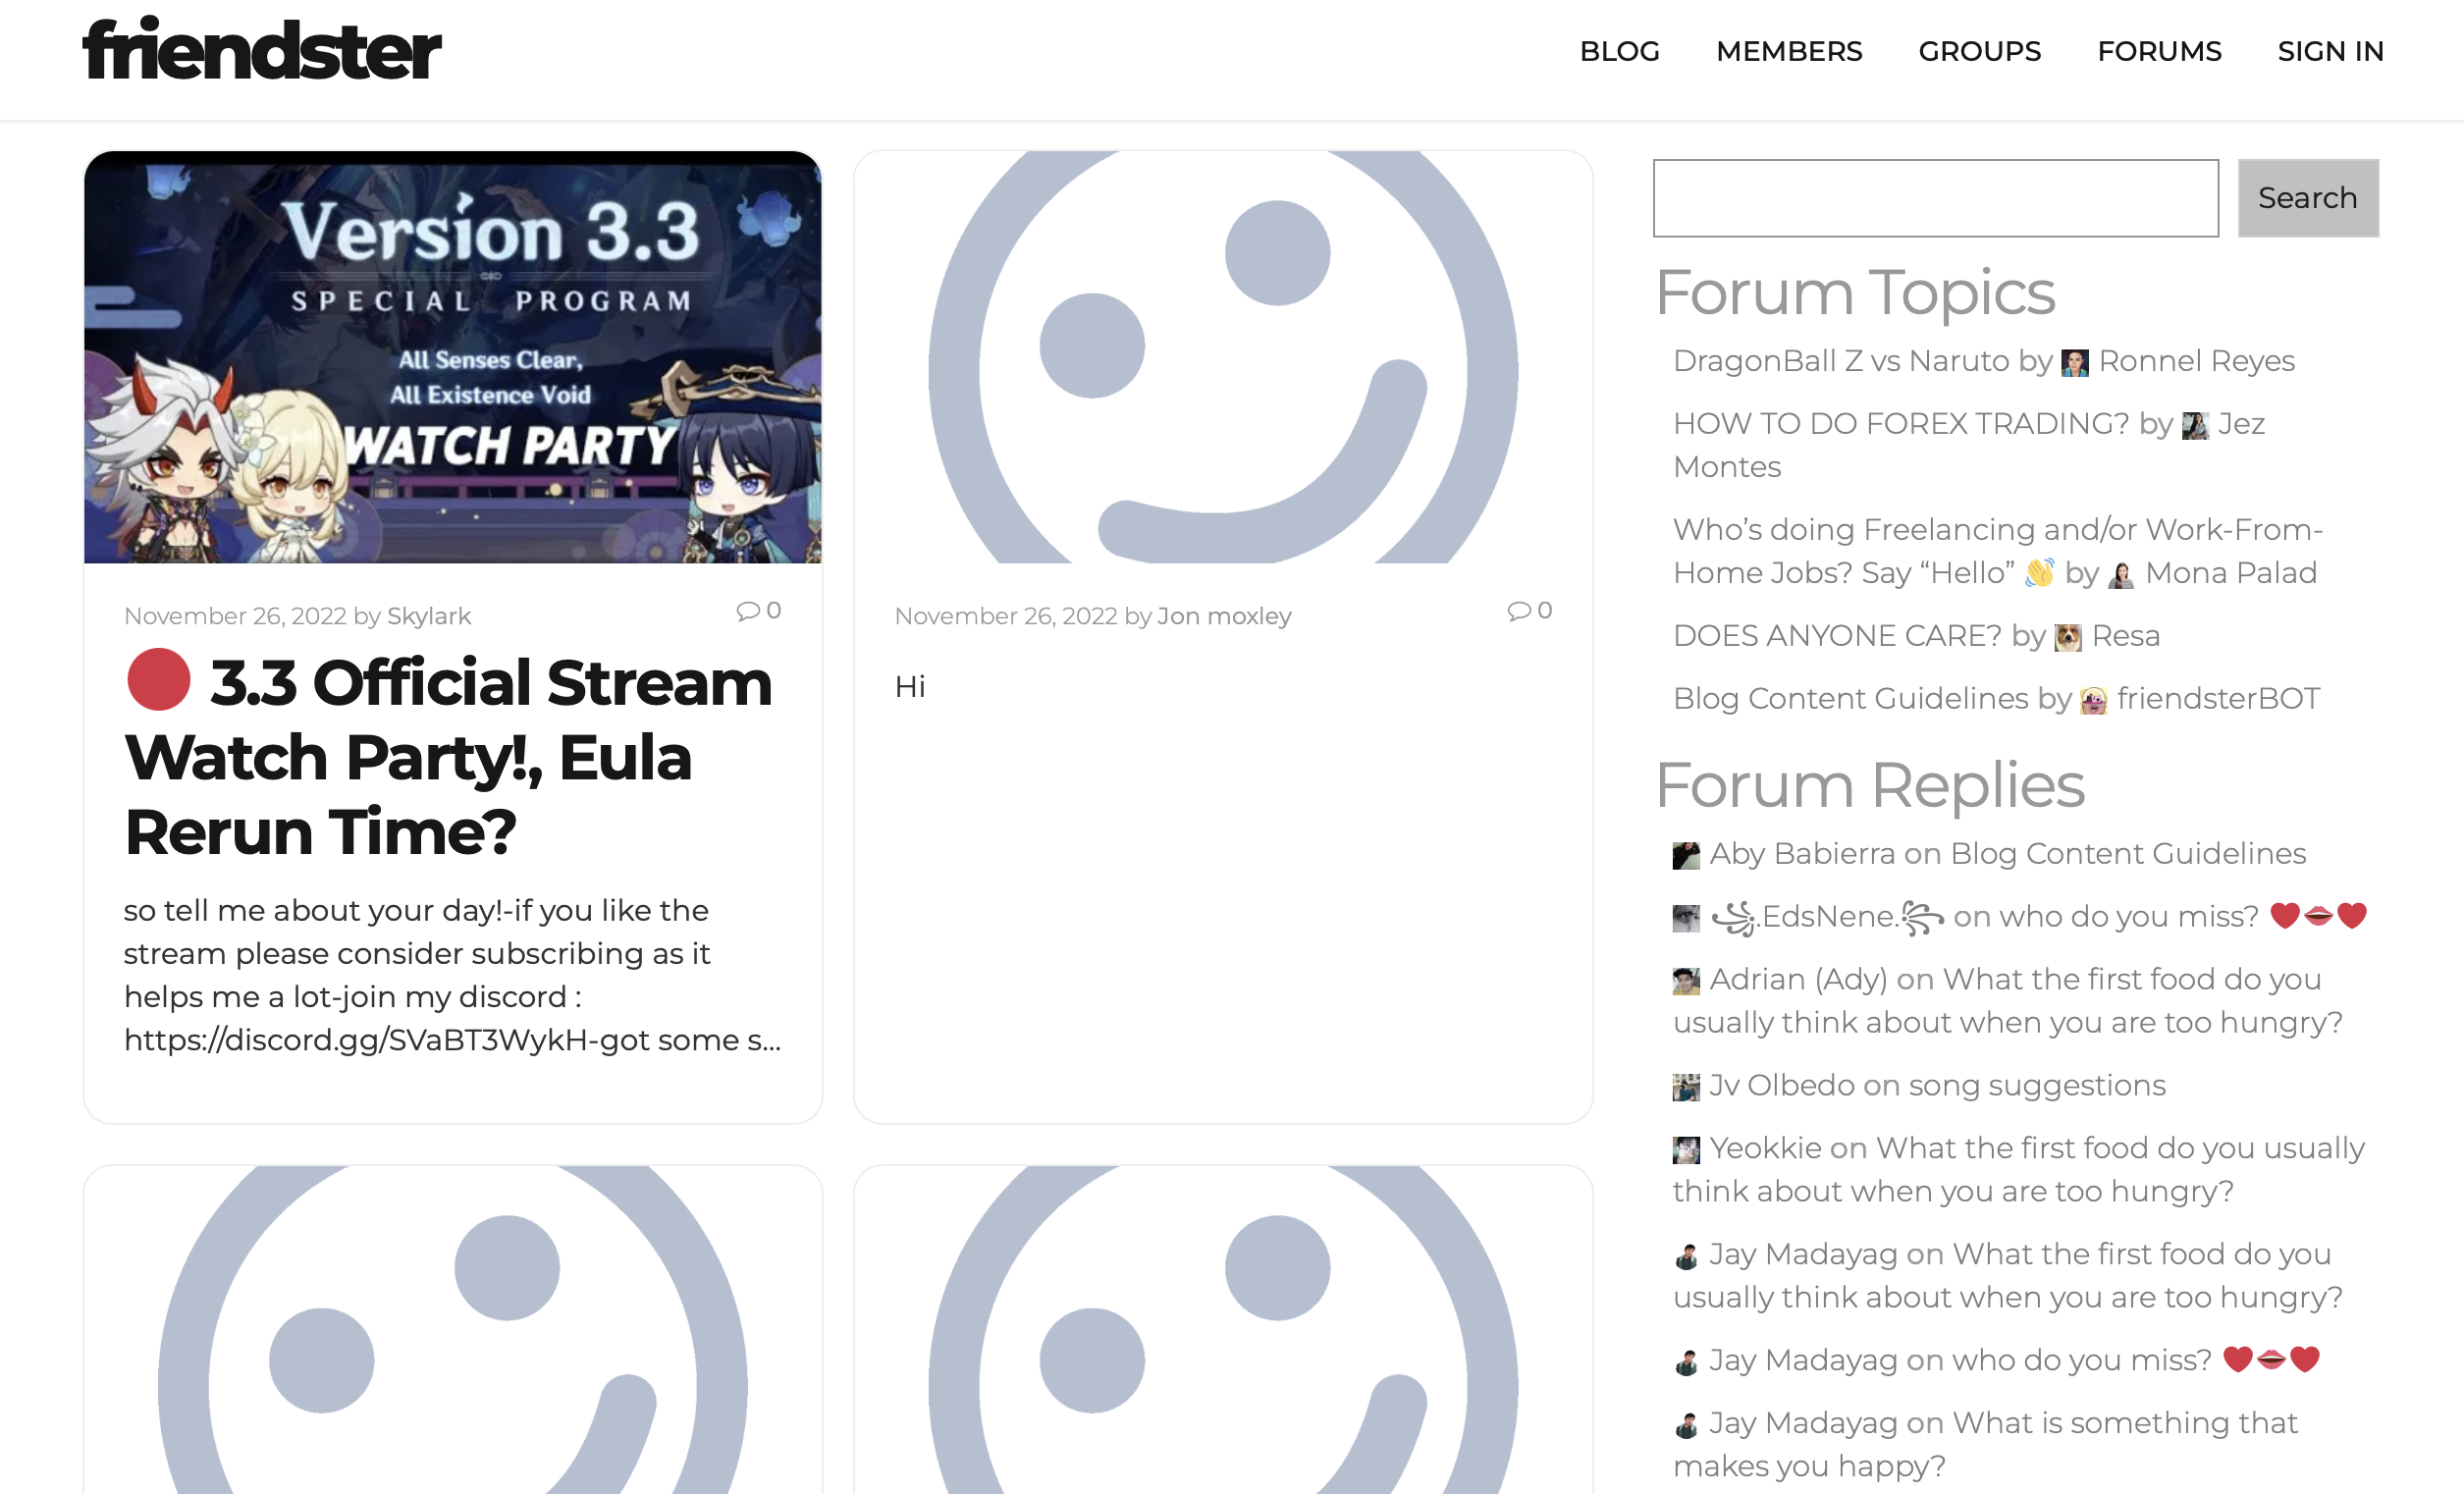Open the Version 3.3 Watch Party thumbnail
Image resolution: width=2464 pixels, height=1494 pixels.
point(453,357)
